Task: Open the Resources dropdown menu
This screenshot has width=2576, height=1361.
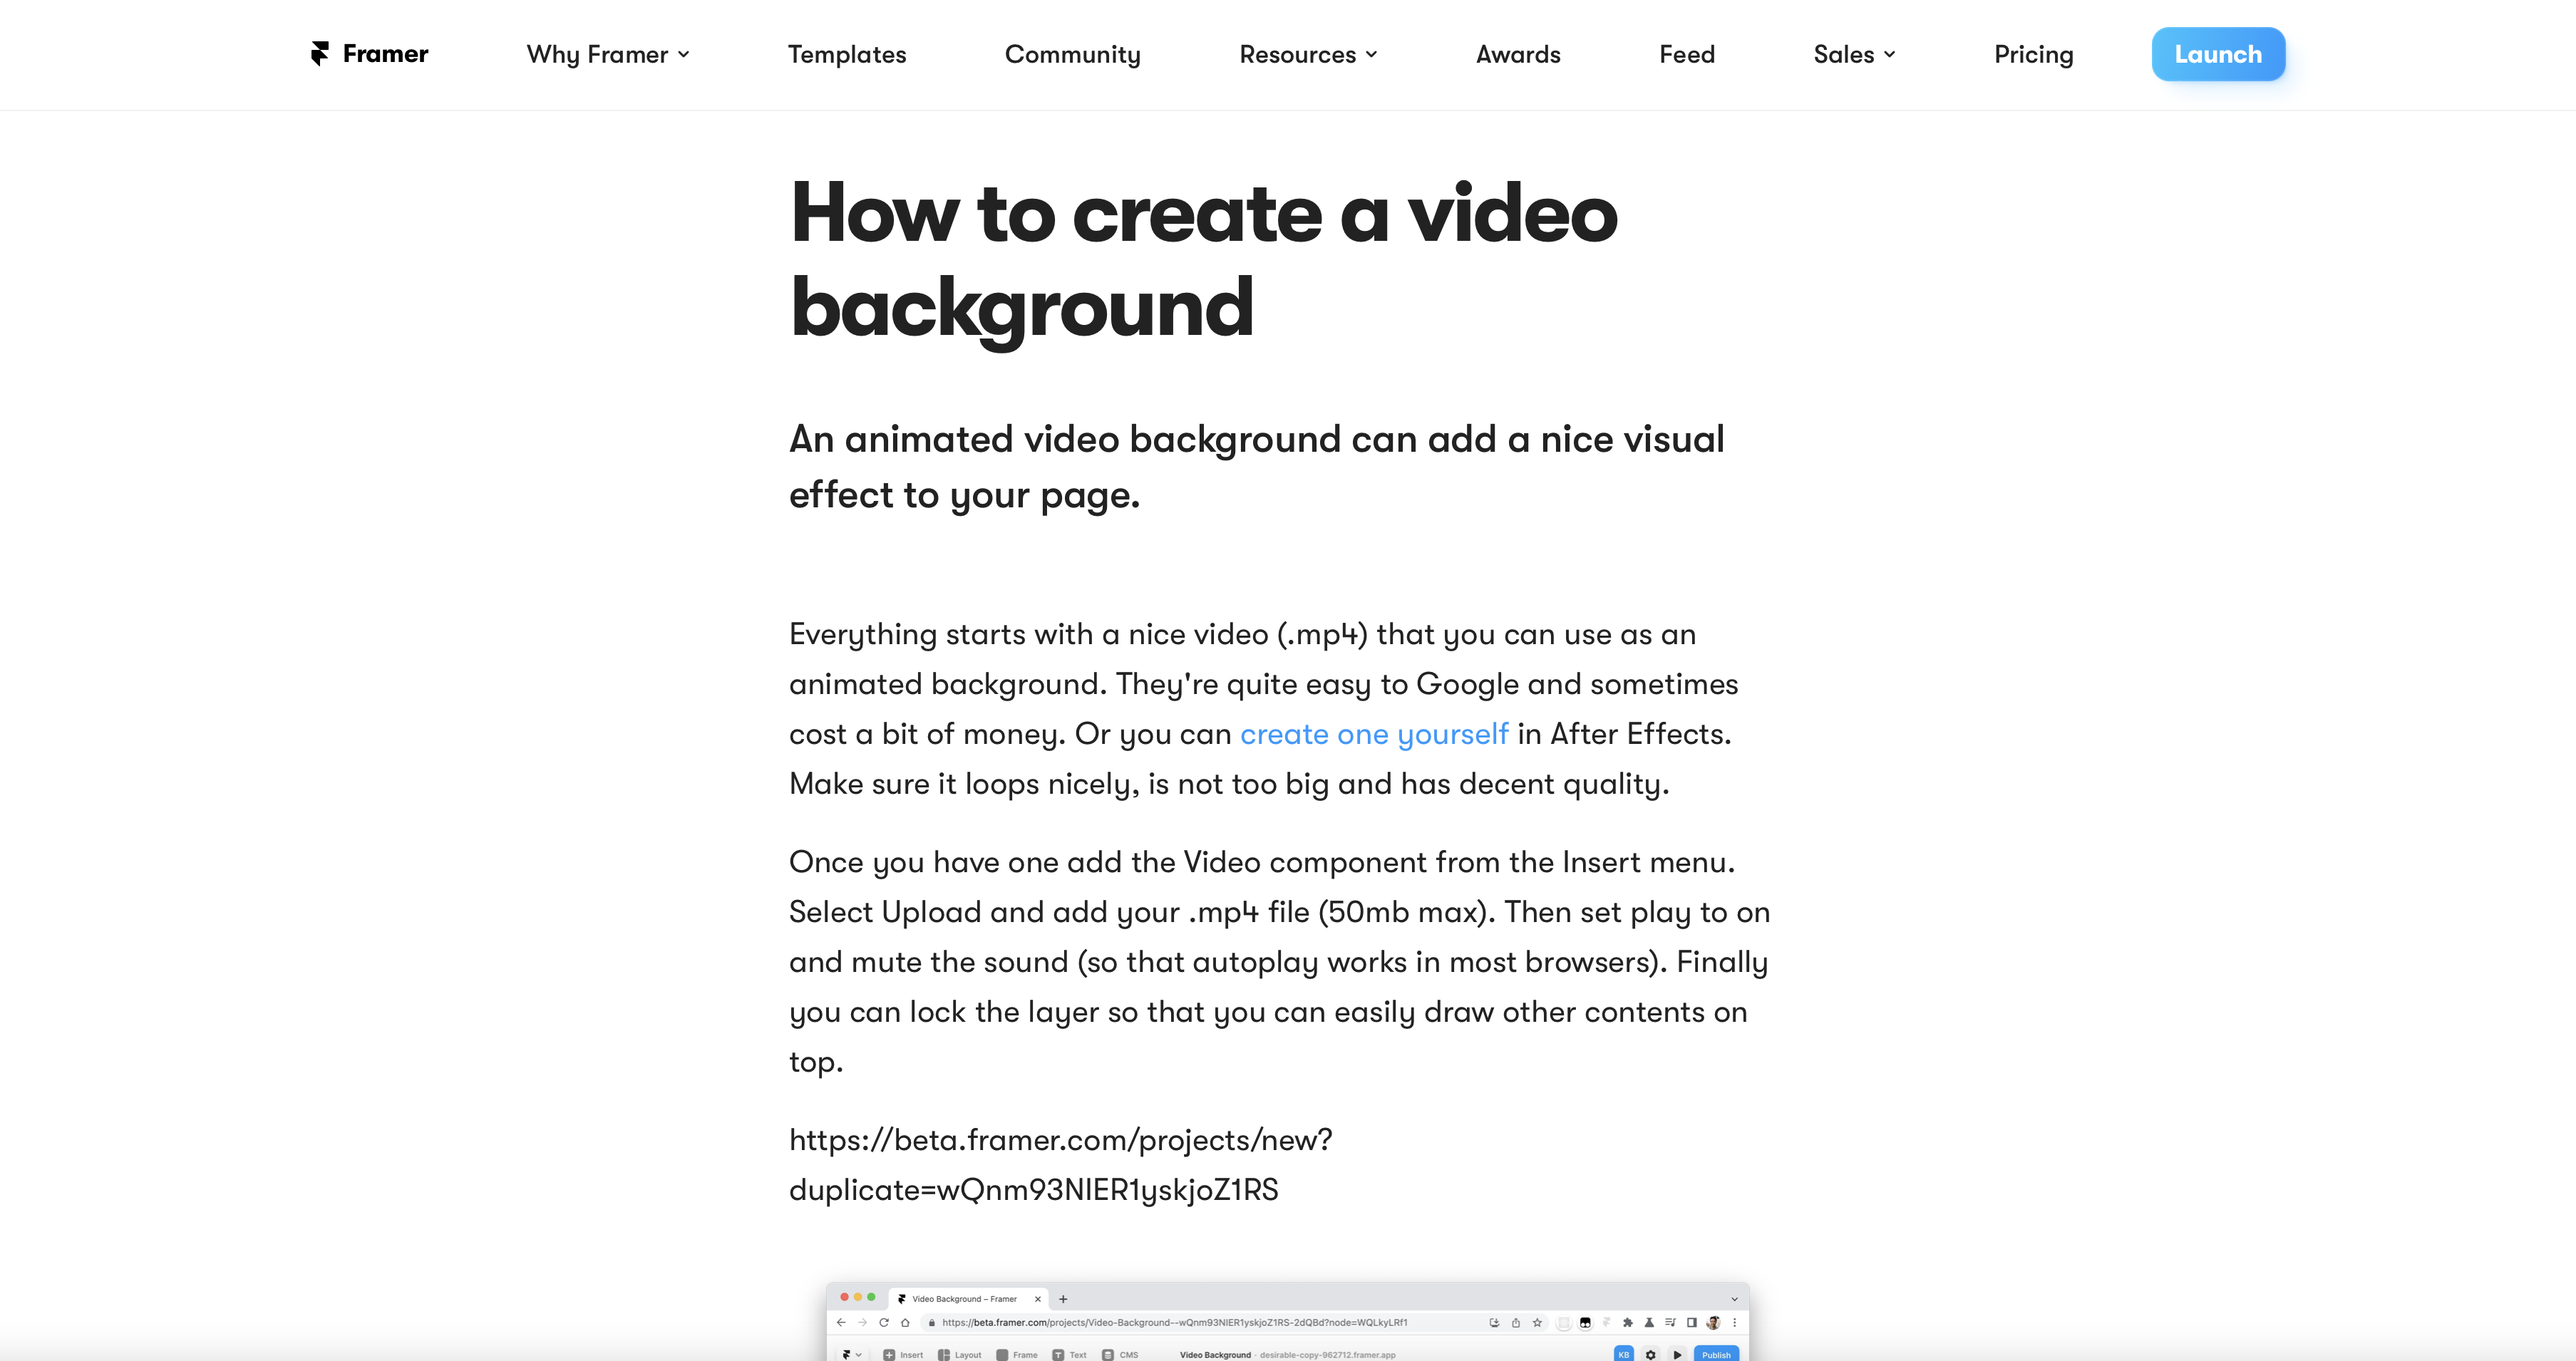Action: coord(1309,54)
